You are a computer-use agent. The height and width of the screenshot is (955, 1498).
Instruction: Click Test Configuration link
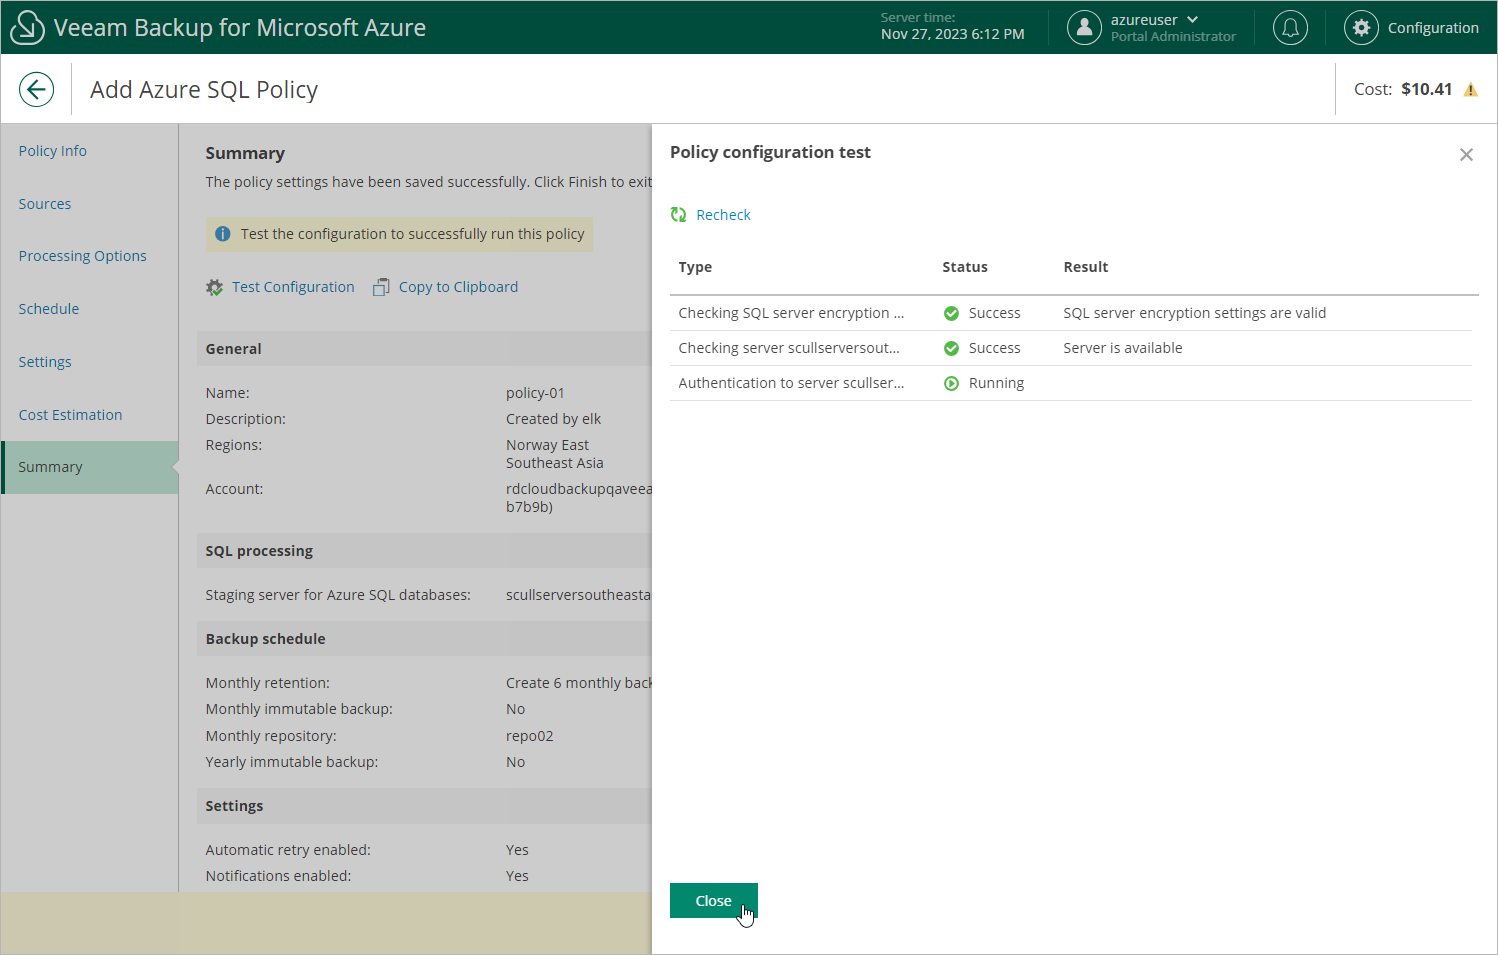point(293,287)
